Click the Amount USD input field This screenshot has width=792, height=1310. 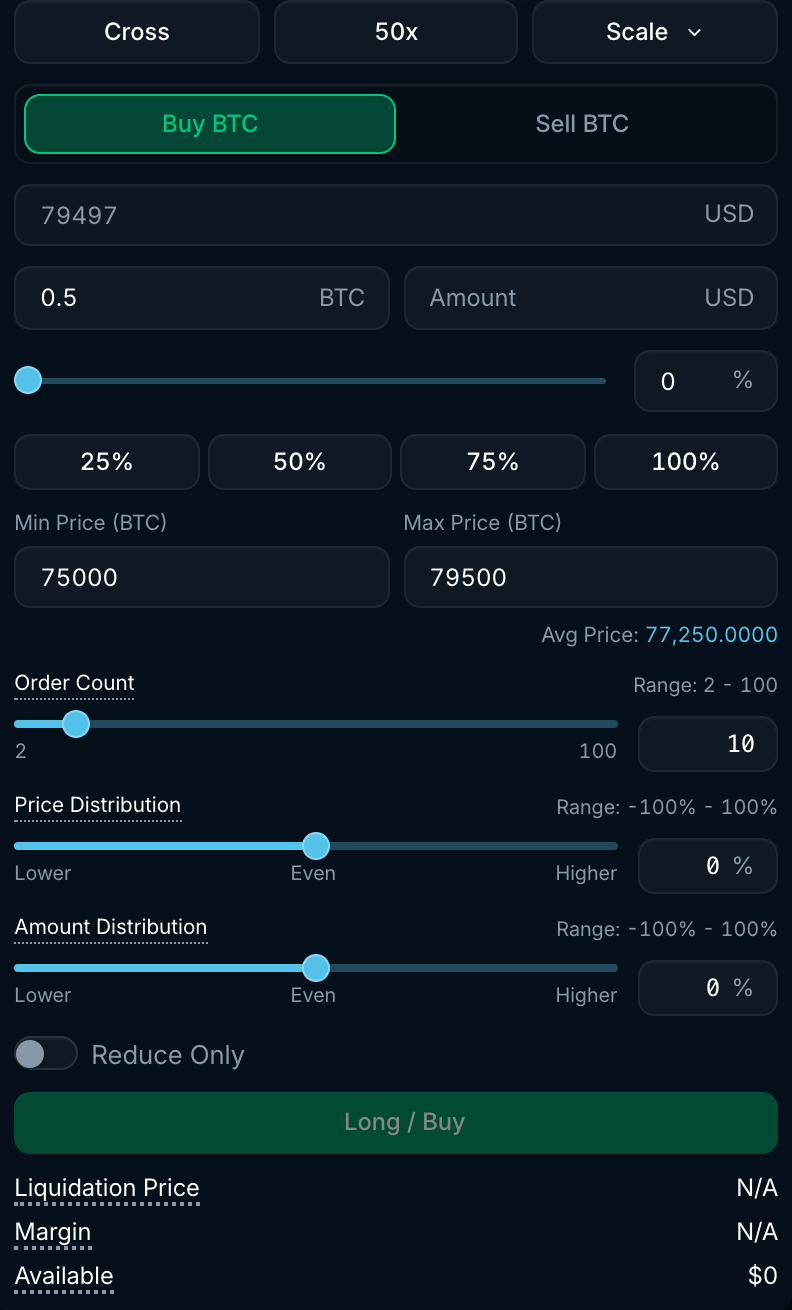tap(591, 298)
